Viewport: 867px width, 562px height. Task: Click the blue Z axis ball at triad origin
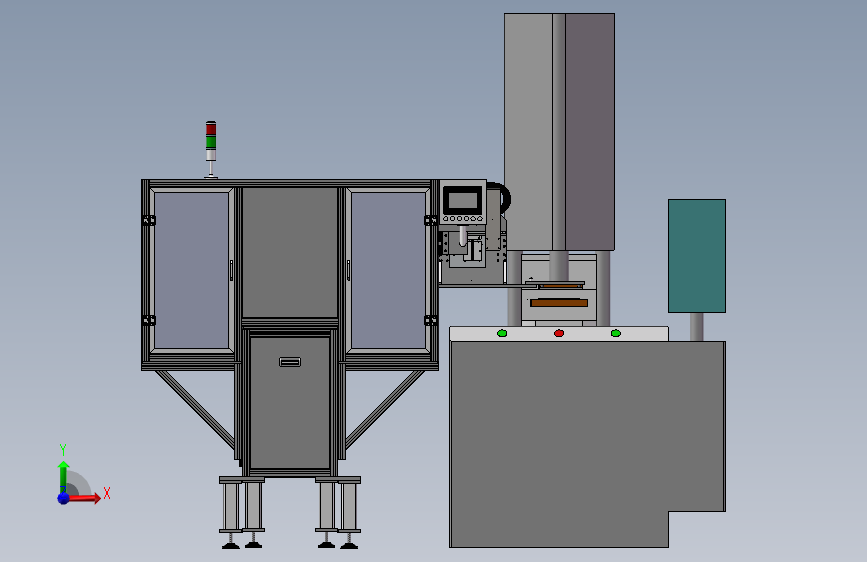coord(64,498)
